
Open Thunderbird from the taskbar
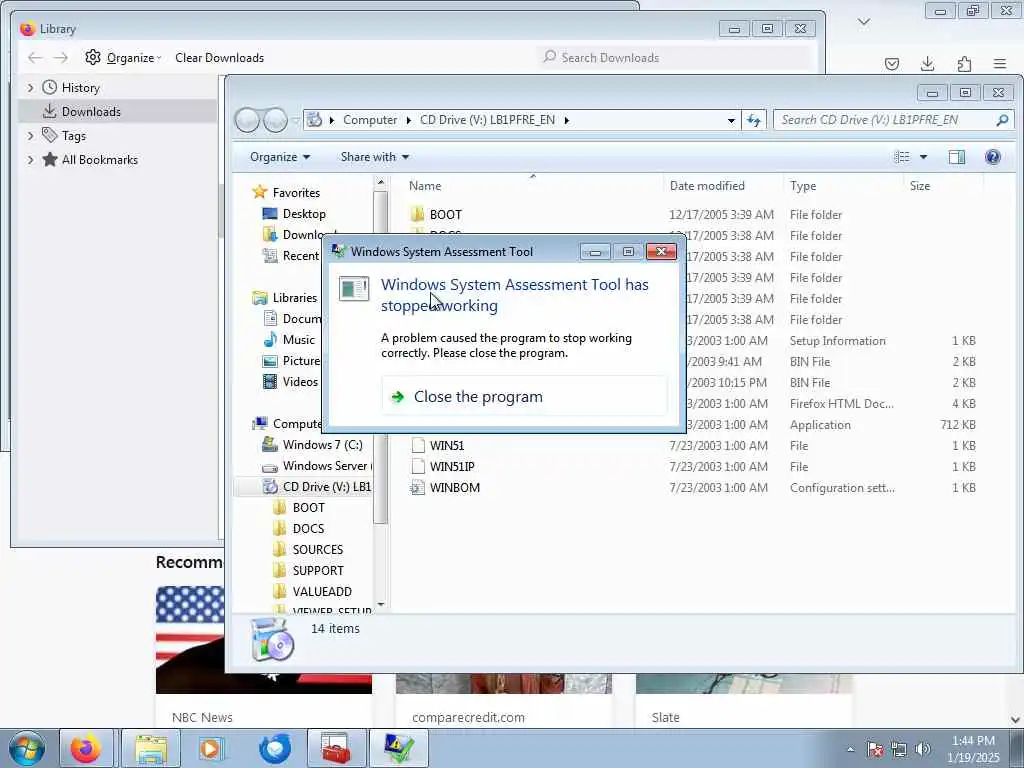pyautogui.click(x=275, y=748)
